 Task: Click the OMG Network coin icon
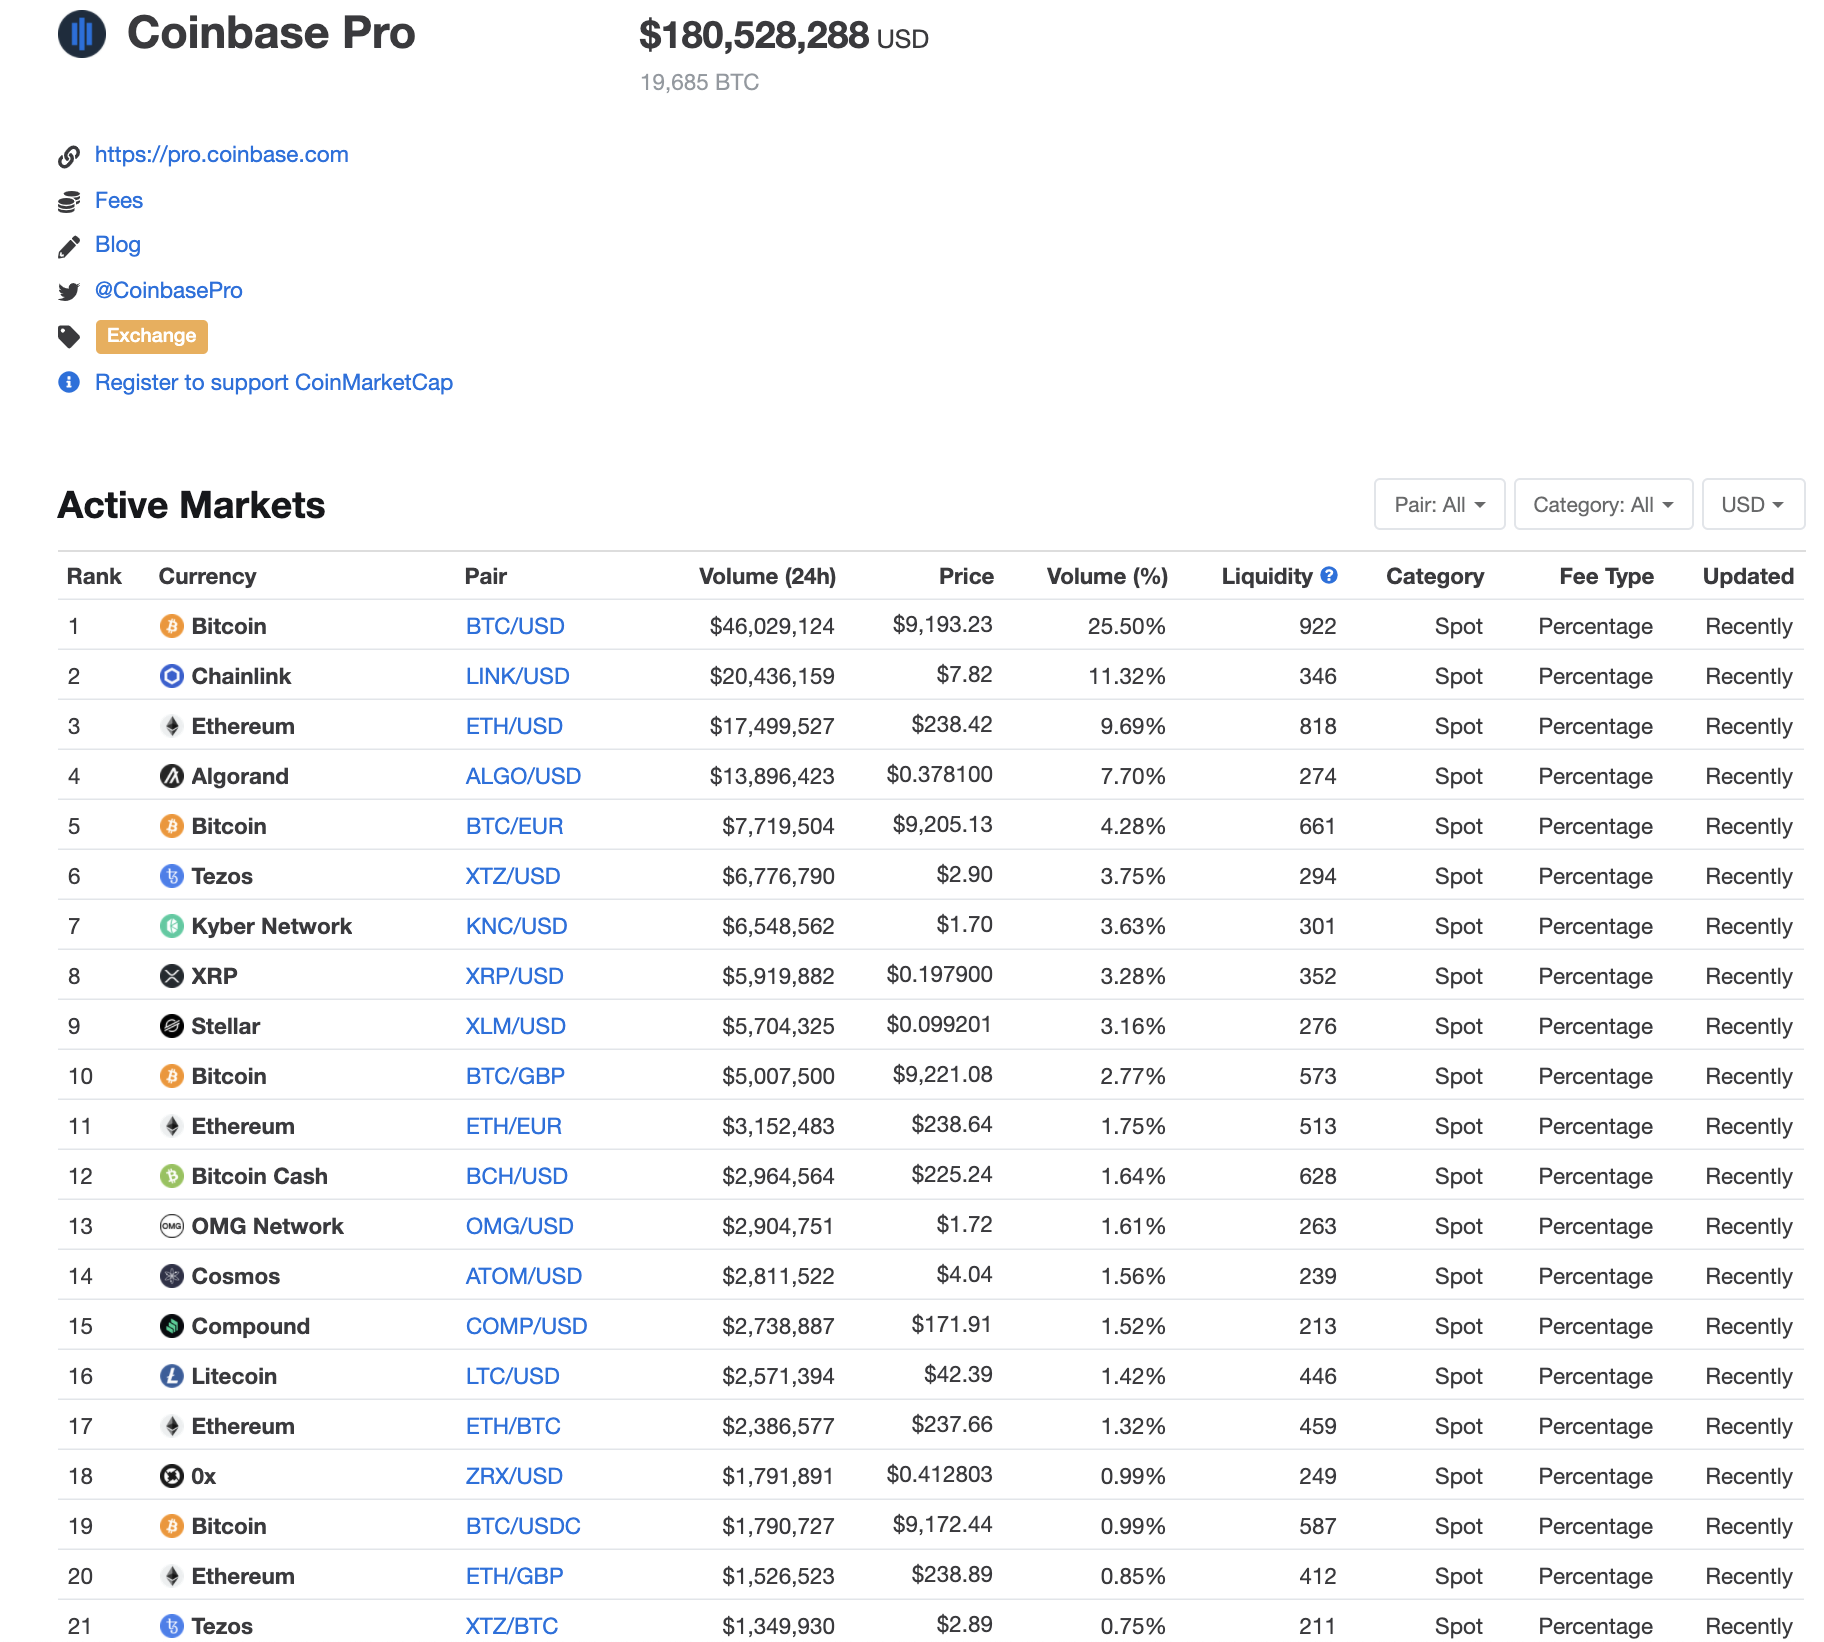click(x=172, y=1226)
